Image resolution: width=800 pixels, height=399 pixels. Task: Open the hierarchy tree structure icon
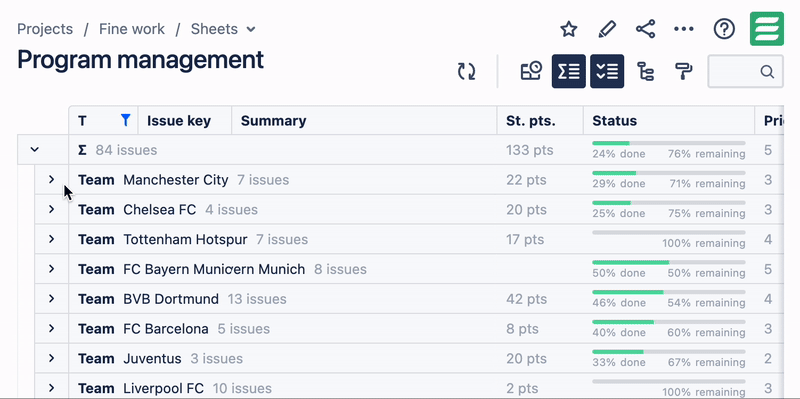[645, 71]
